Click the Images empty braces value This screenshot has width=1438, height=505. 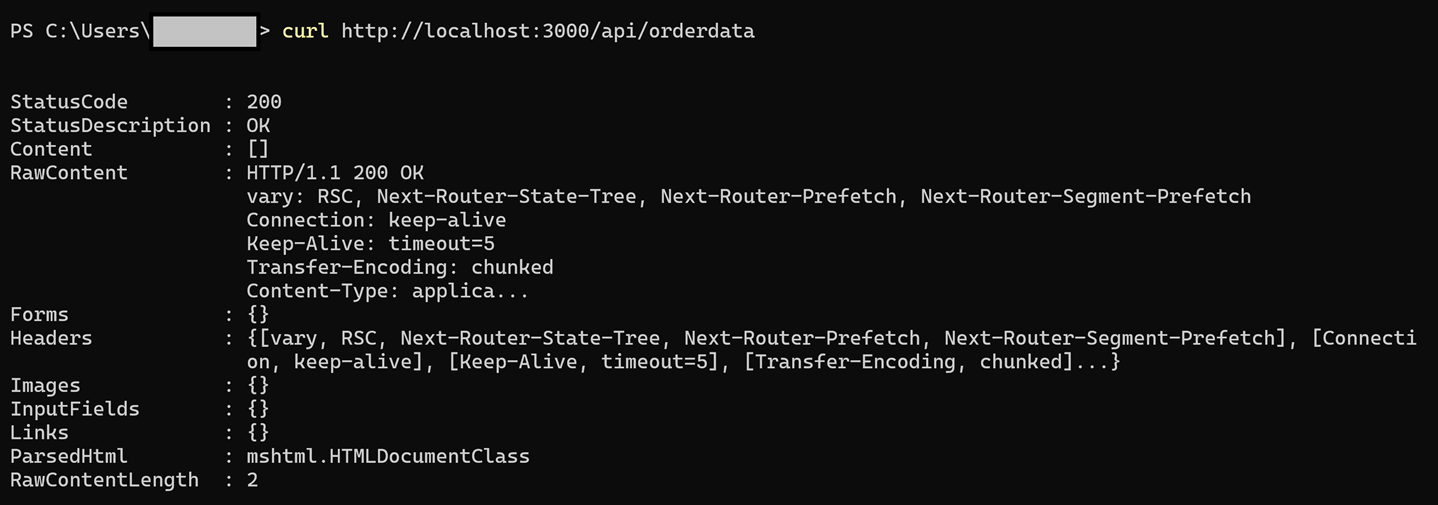pyautogui.click(x=258, y=385)
